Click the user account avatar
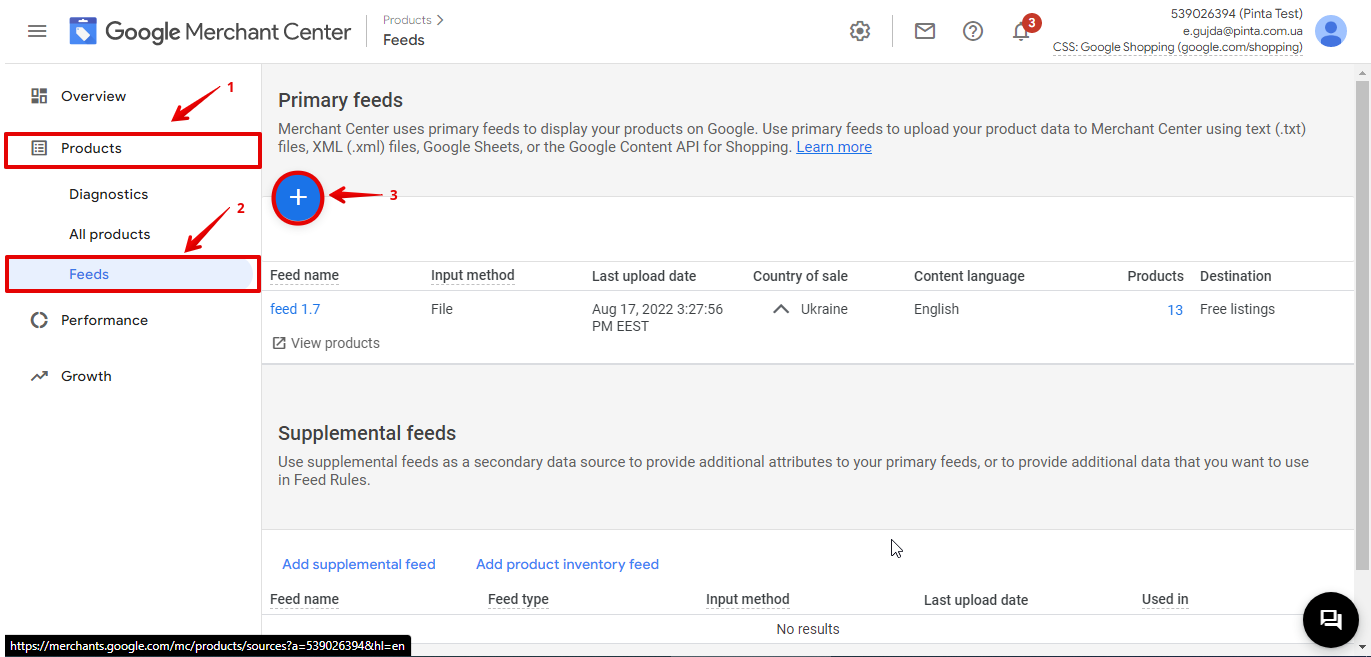This screenshot has width=1371, height=657. [1331, 31]
